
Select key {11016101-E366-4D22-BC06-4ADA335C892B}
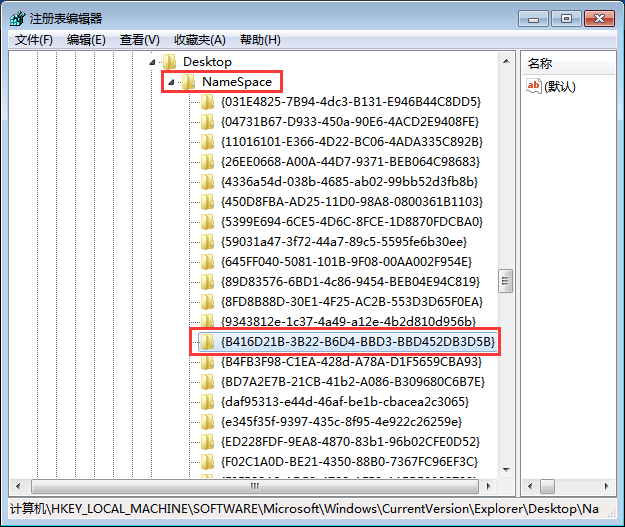click(x=352, y=142)
